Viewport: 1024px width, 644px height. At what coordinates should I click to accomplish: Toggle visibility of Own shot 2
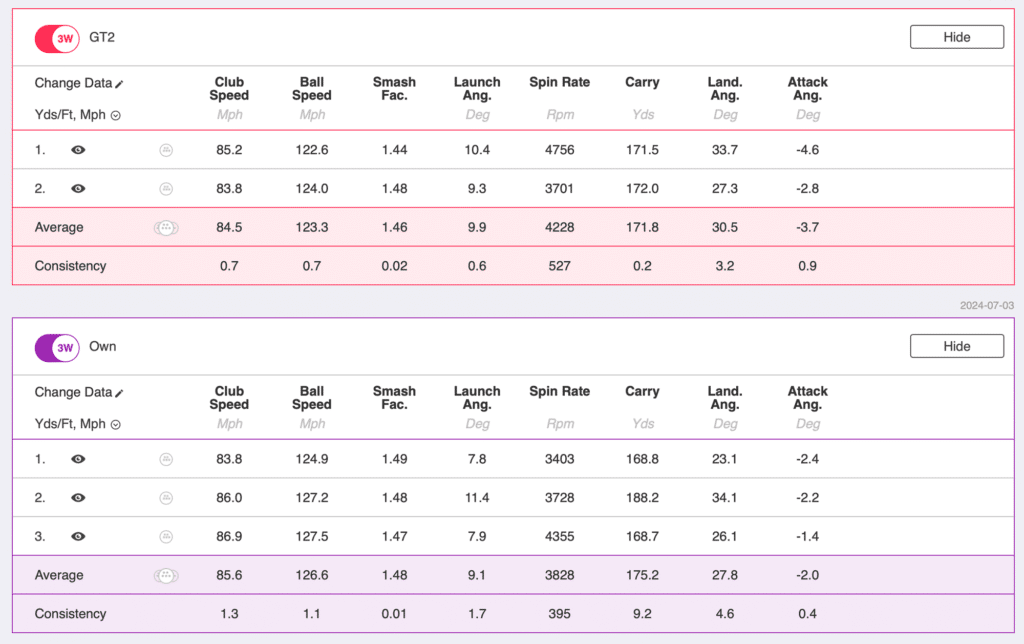(x=78, y=498)
